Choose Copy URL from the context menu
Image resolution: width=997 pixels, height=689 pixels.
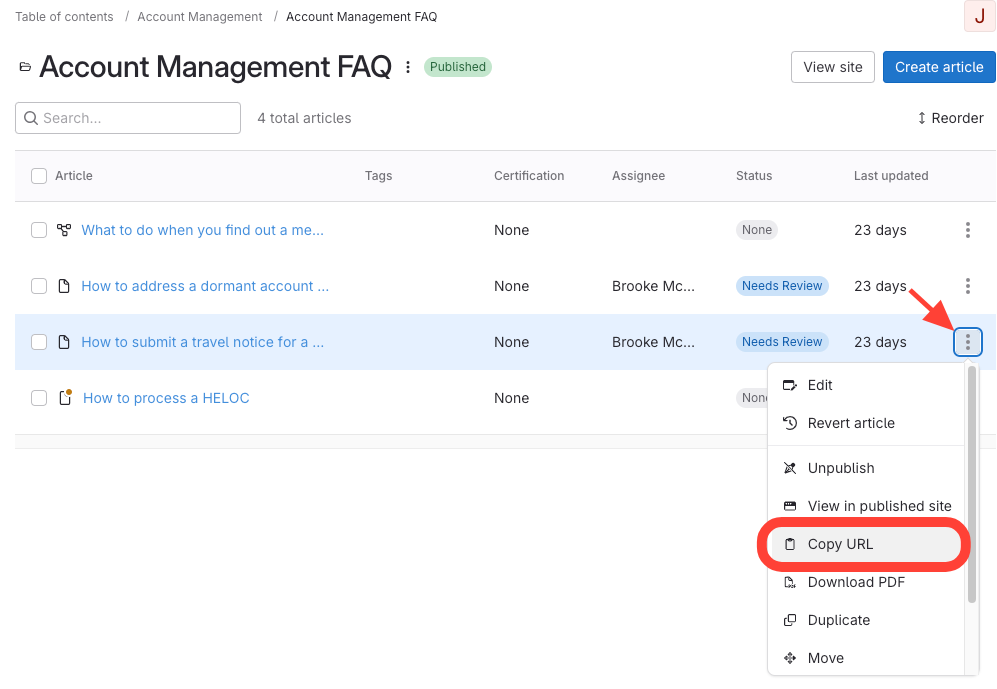coord(840,544)
